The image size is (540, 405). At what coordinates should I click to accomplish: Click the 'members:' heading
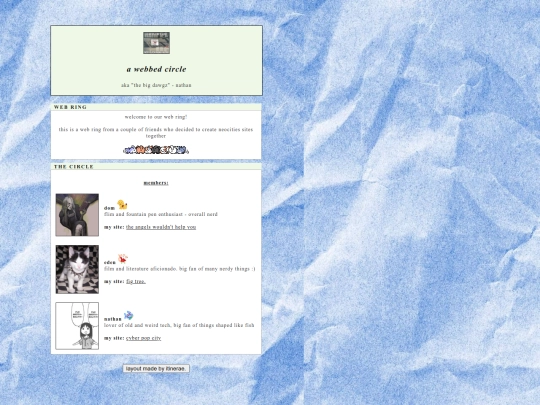[x=156, y=183]
